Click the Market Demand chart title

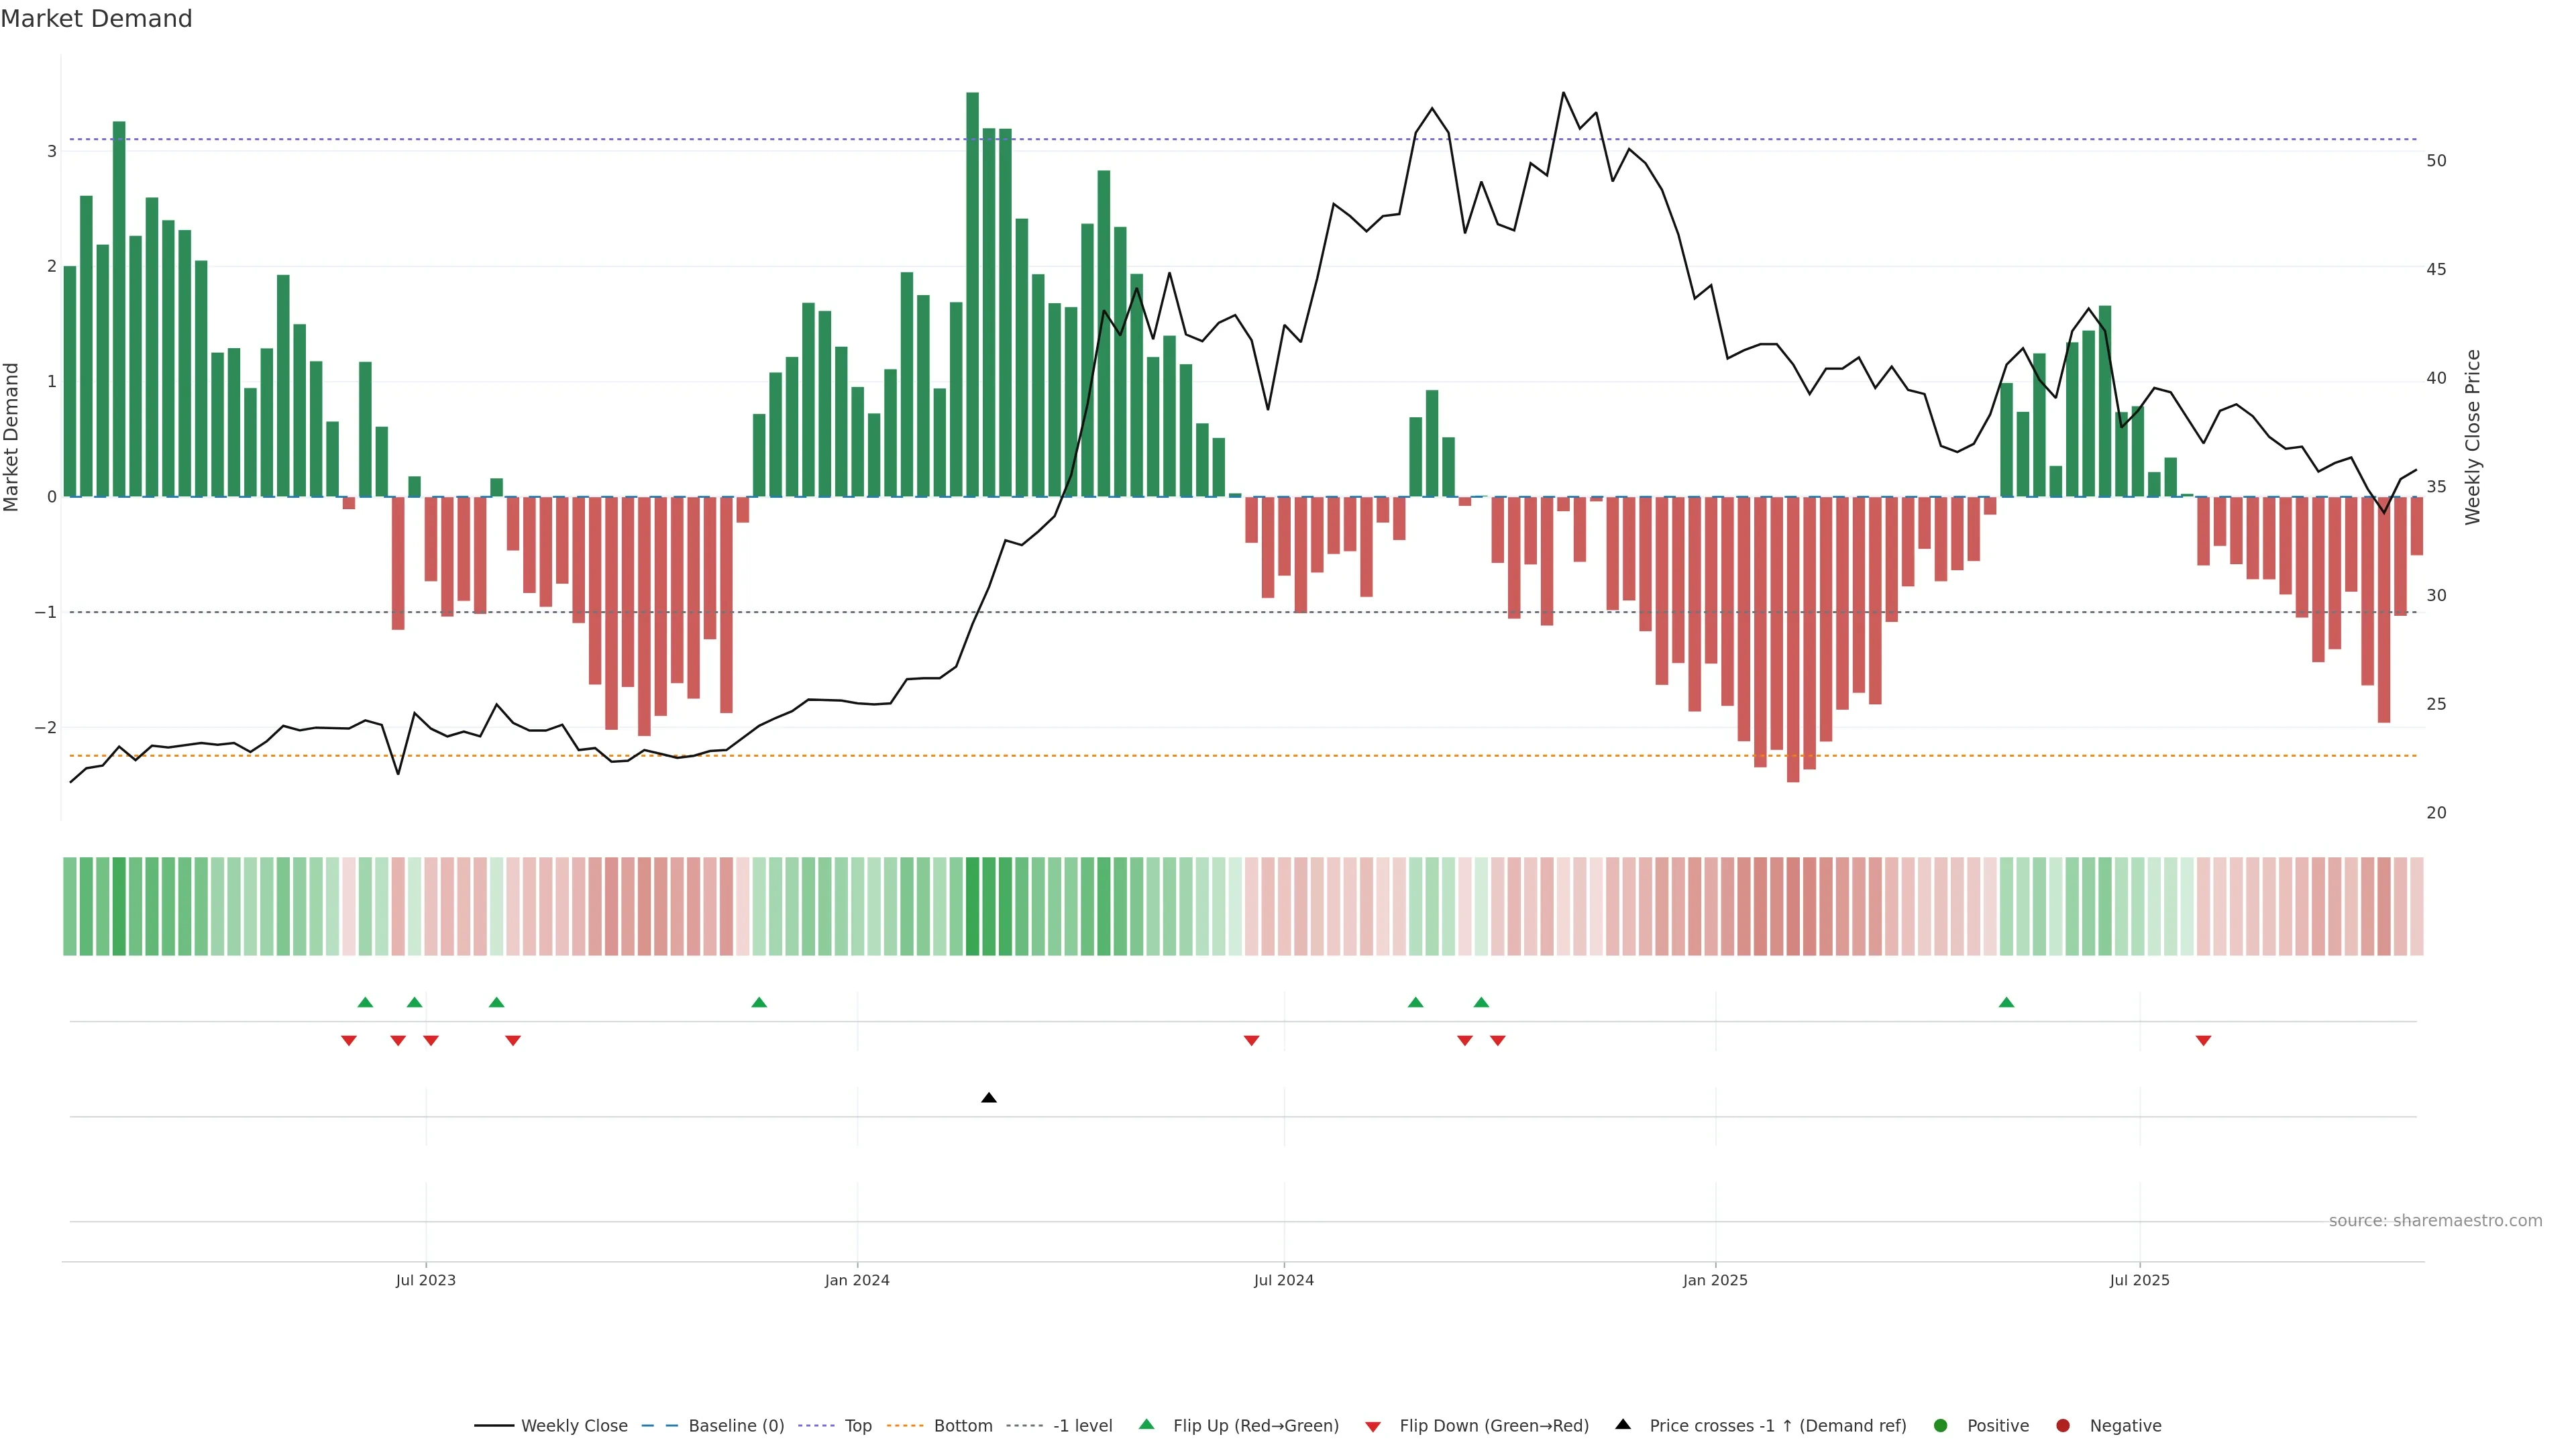96,19
